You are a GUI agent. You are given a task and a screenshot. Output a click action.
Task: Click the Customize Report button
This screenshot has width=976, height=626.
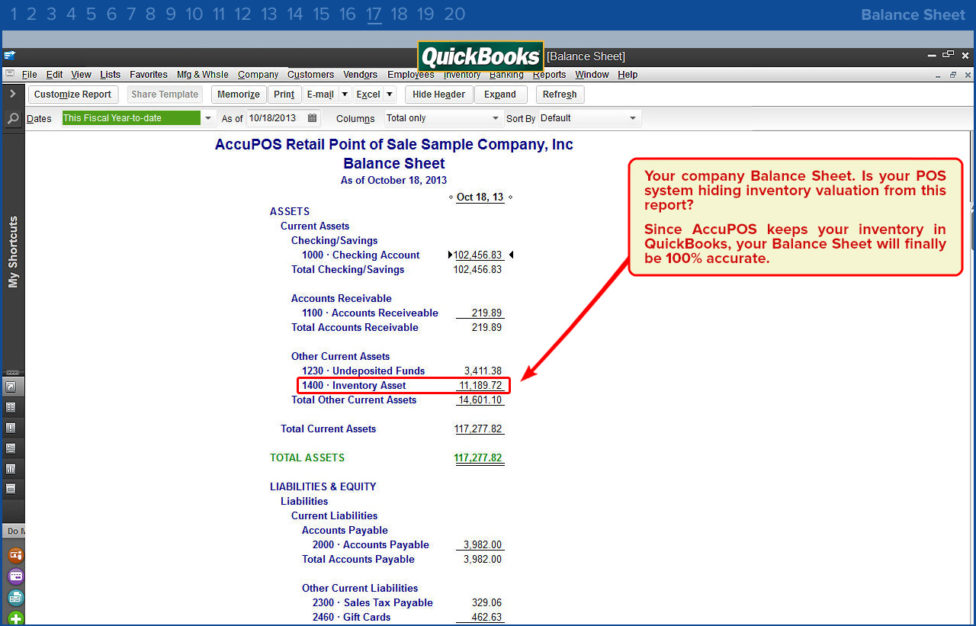72,94
